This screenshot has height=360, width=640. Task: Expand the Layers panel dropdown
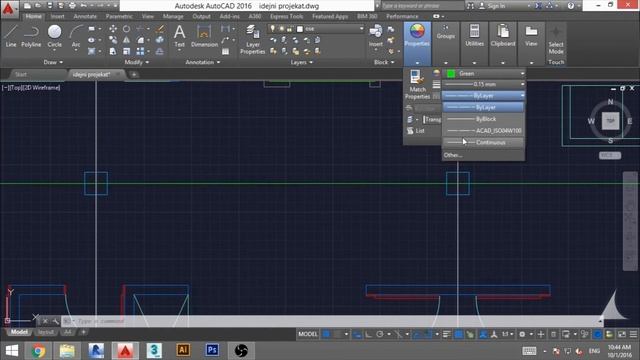click(x=302, y=62)
